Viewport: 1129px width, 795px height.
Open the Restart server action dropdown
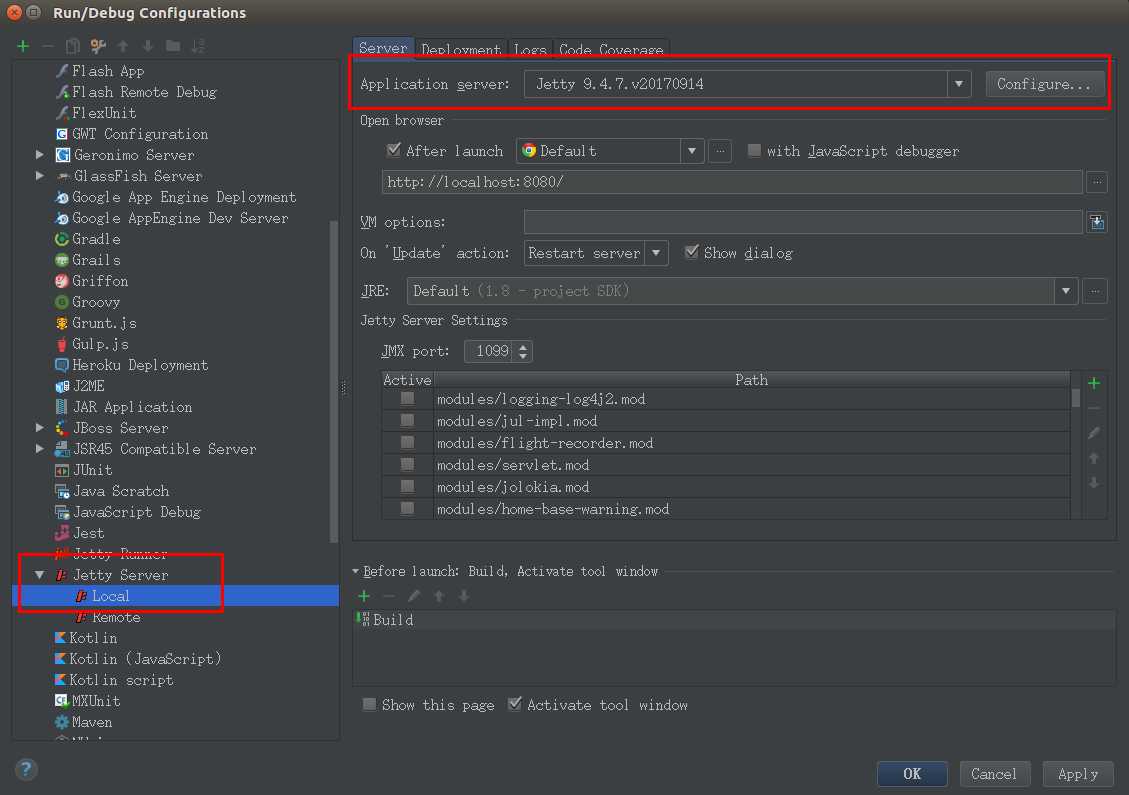click(x=656, y=253)
